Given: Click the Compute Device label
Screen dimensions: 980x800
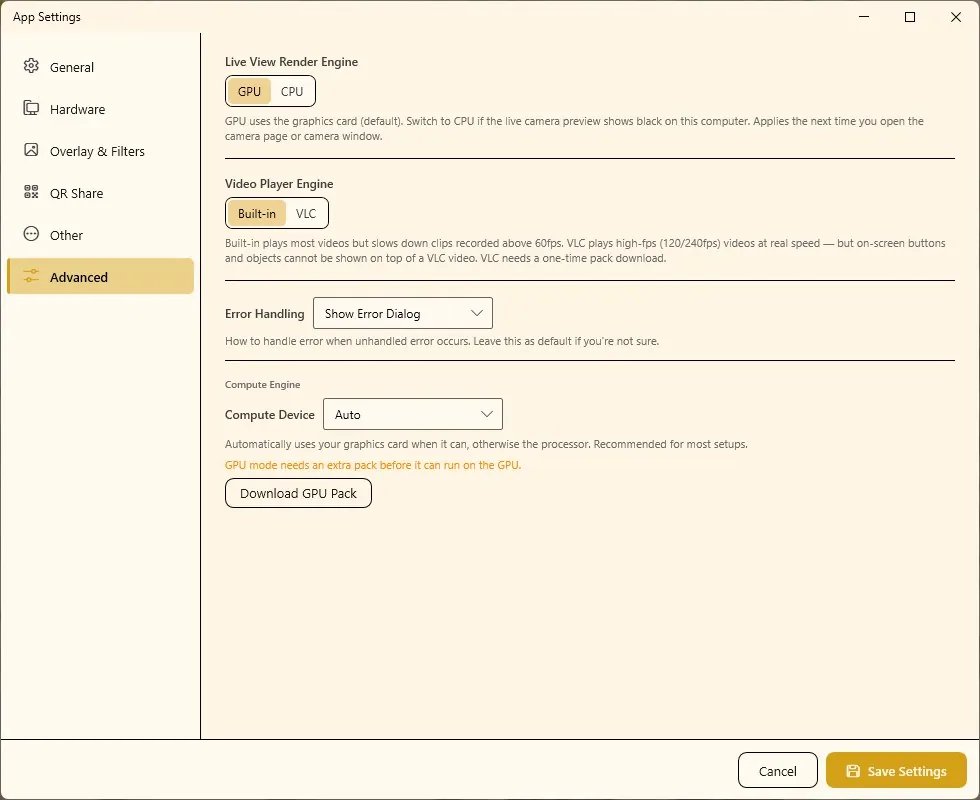Looking at the screenshot, I should tap(269, 414).
